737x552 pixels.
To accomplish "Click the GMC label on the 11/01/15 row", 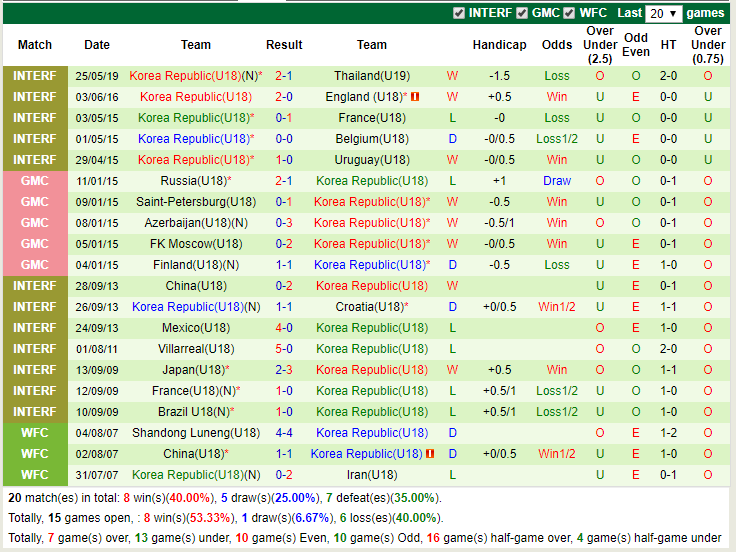I will coord(35,181).
